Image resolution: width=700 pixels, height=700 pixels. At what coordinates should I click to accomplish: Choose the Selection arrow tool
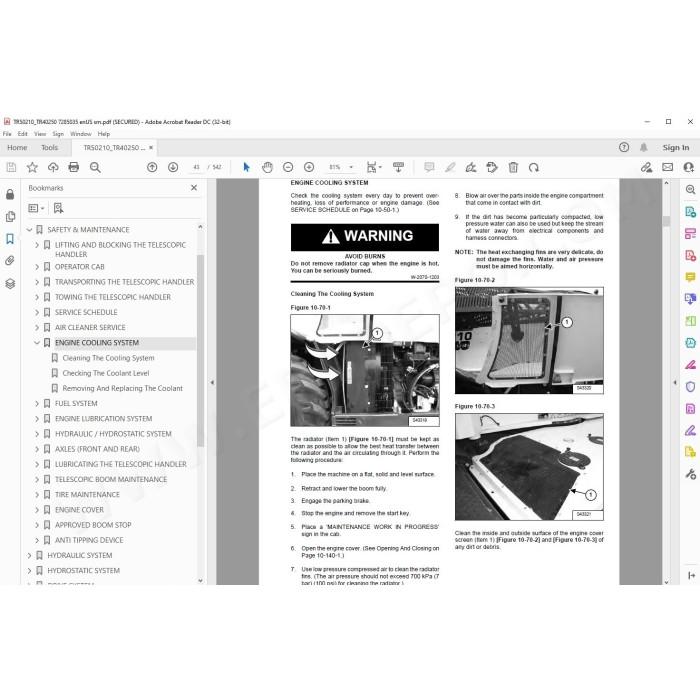[x=246, y=167]
